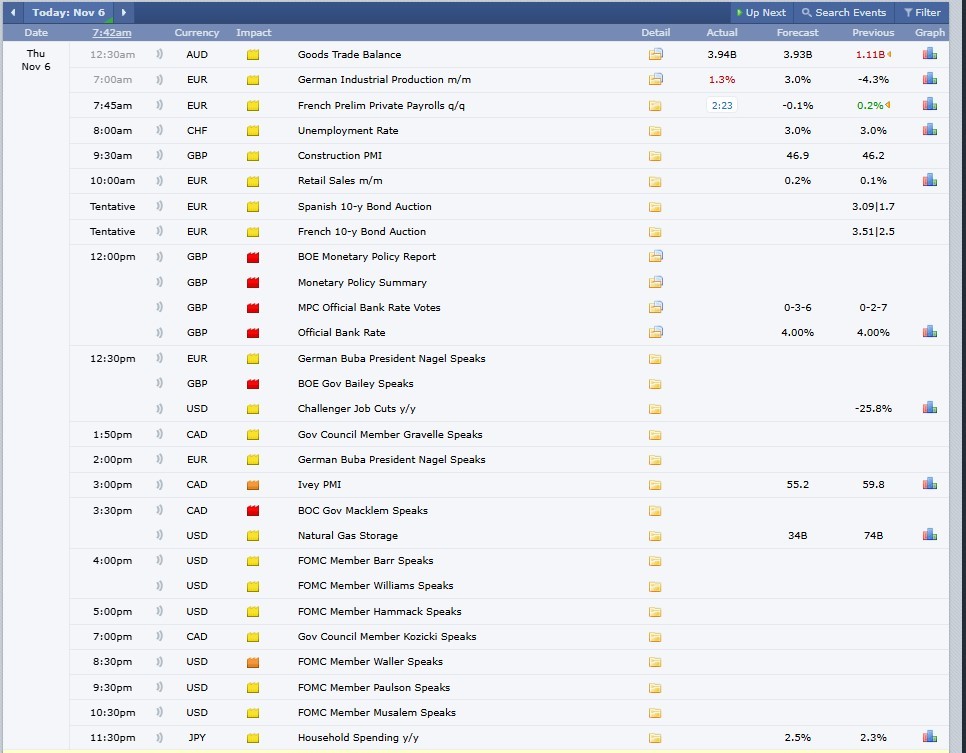Open graph for Goods Trade Balance
966x753 pixels.
929,54
